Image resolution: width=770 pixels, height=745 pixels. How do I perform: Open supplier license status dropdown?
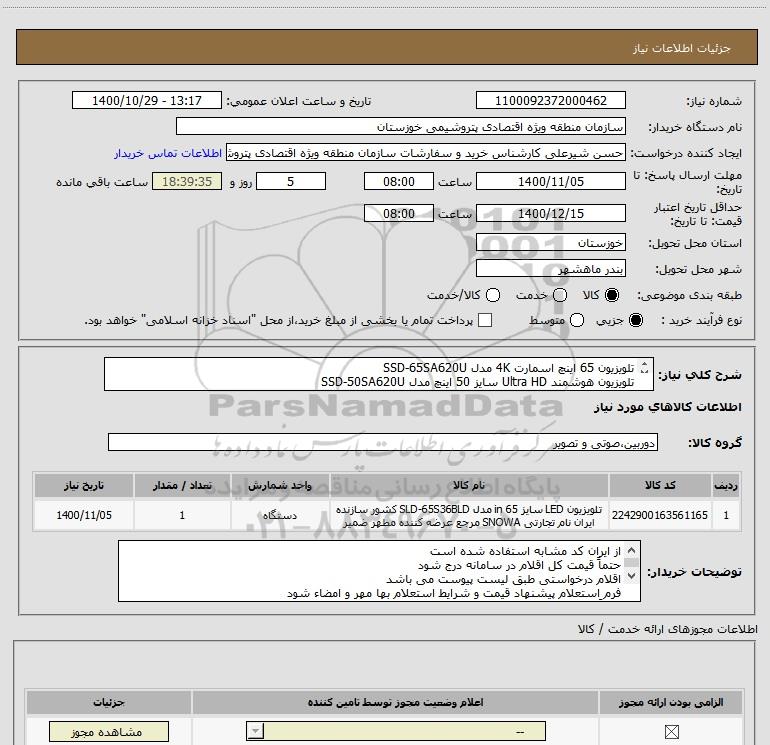tap(396, 732)
